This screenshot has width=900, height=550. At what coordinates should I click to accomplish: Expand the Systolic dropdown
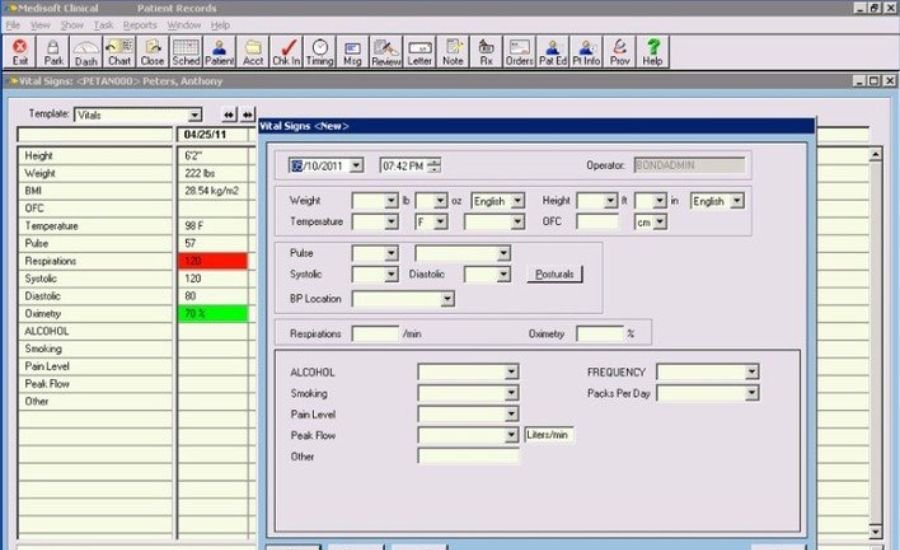tap(391, 274)
